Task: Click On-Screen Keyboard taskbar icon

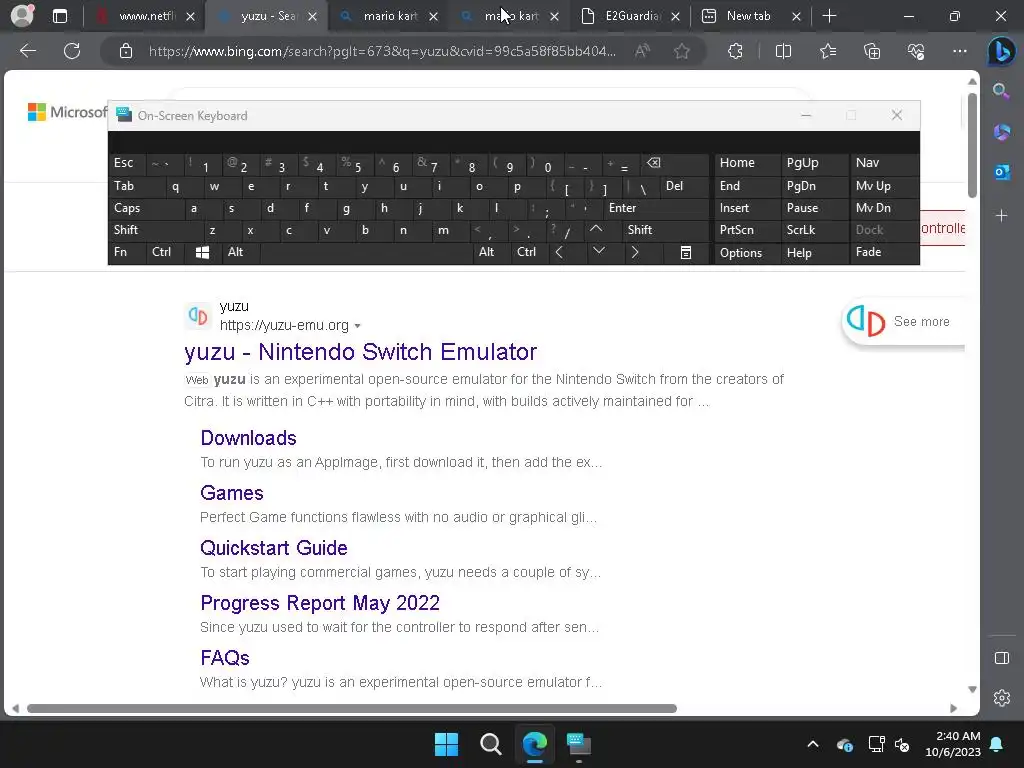Action: [x=579, y=744]
